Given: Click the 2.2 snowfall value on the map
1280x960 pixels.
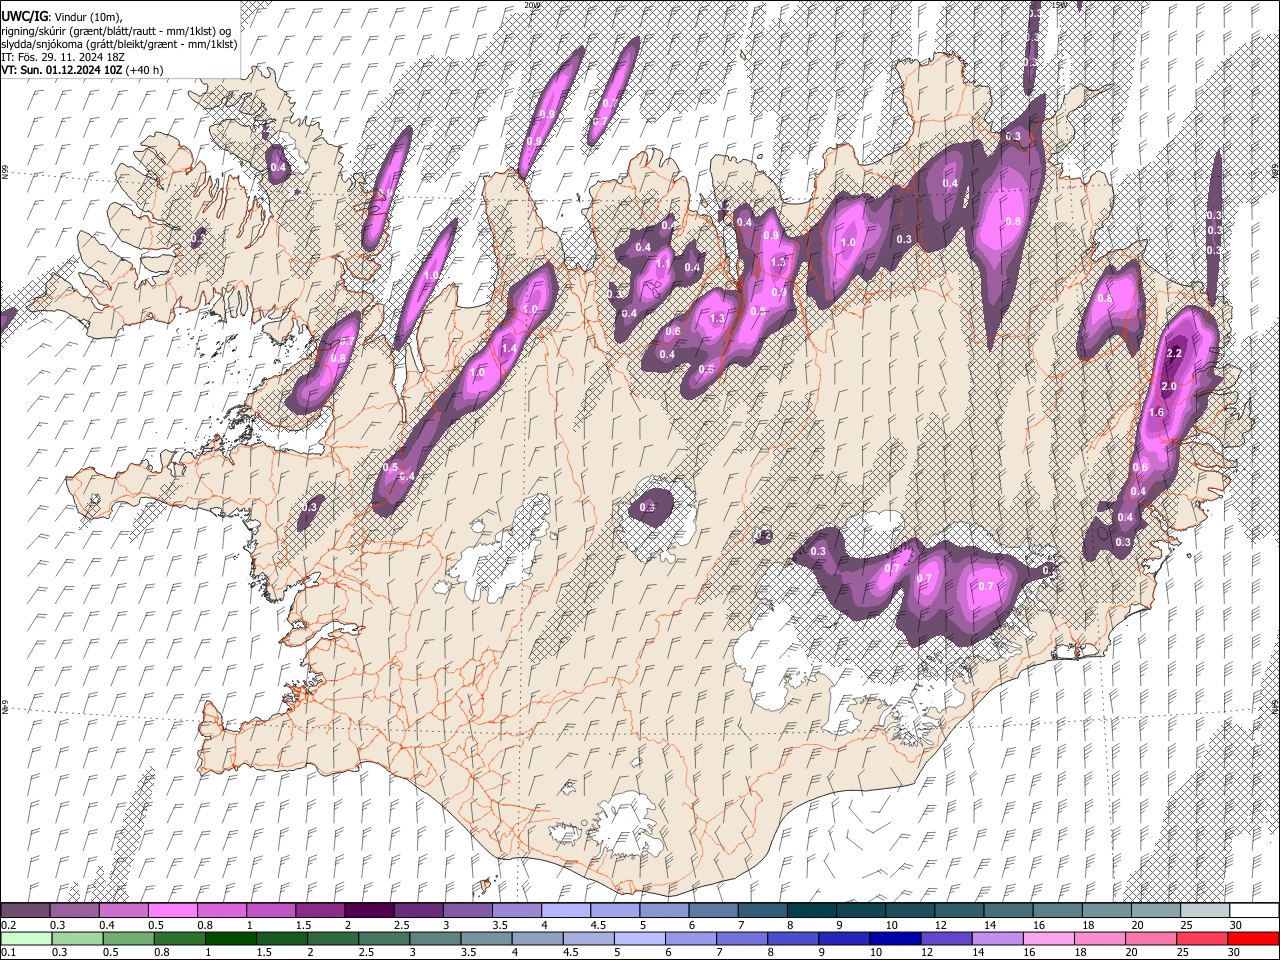Looking at the screenshot, I should (x=1175, y=353).
